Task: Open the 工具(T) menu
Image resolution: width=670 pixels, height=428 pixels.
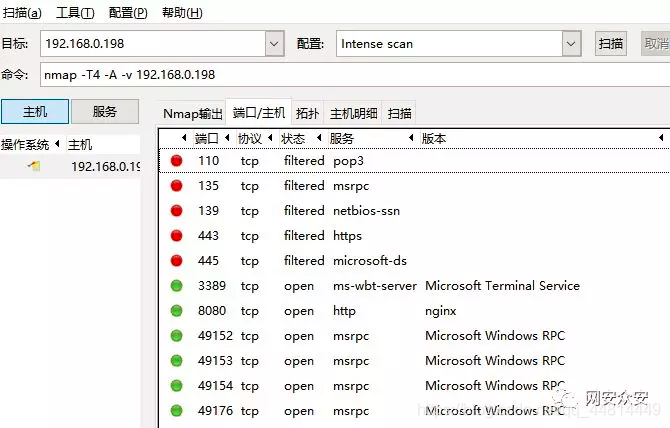Action: point(75,13)
